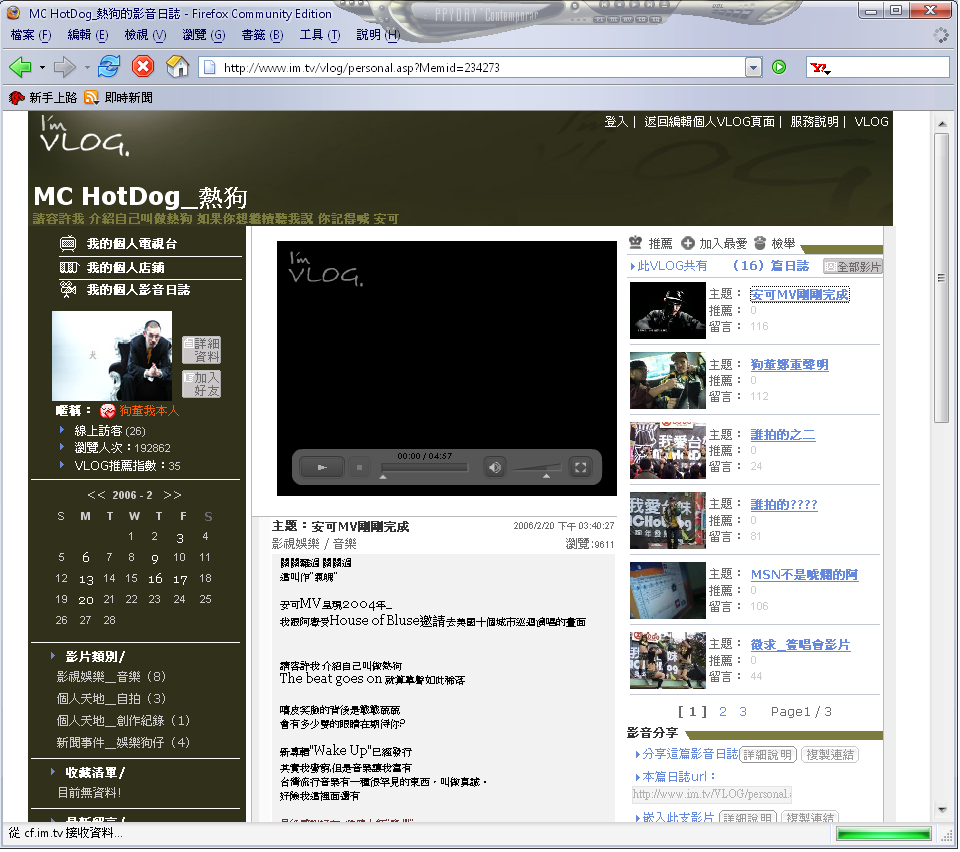
Task: Stop the video with player stop button
Action: point(359,467)
